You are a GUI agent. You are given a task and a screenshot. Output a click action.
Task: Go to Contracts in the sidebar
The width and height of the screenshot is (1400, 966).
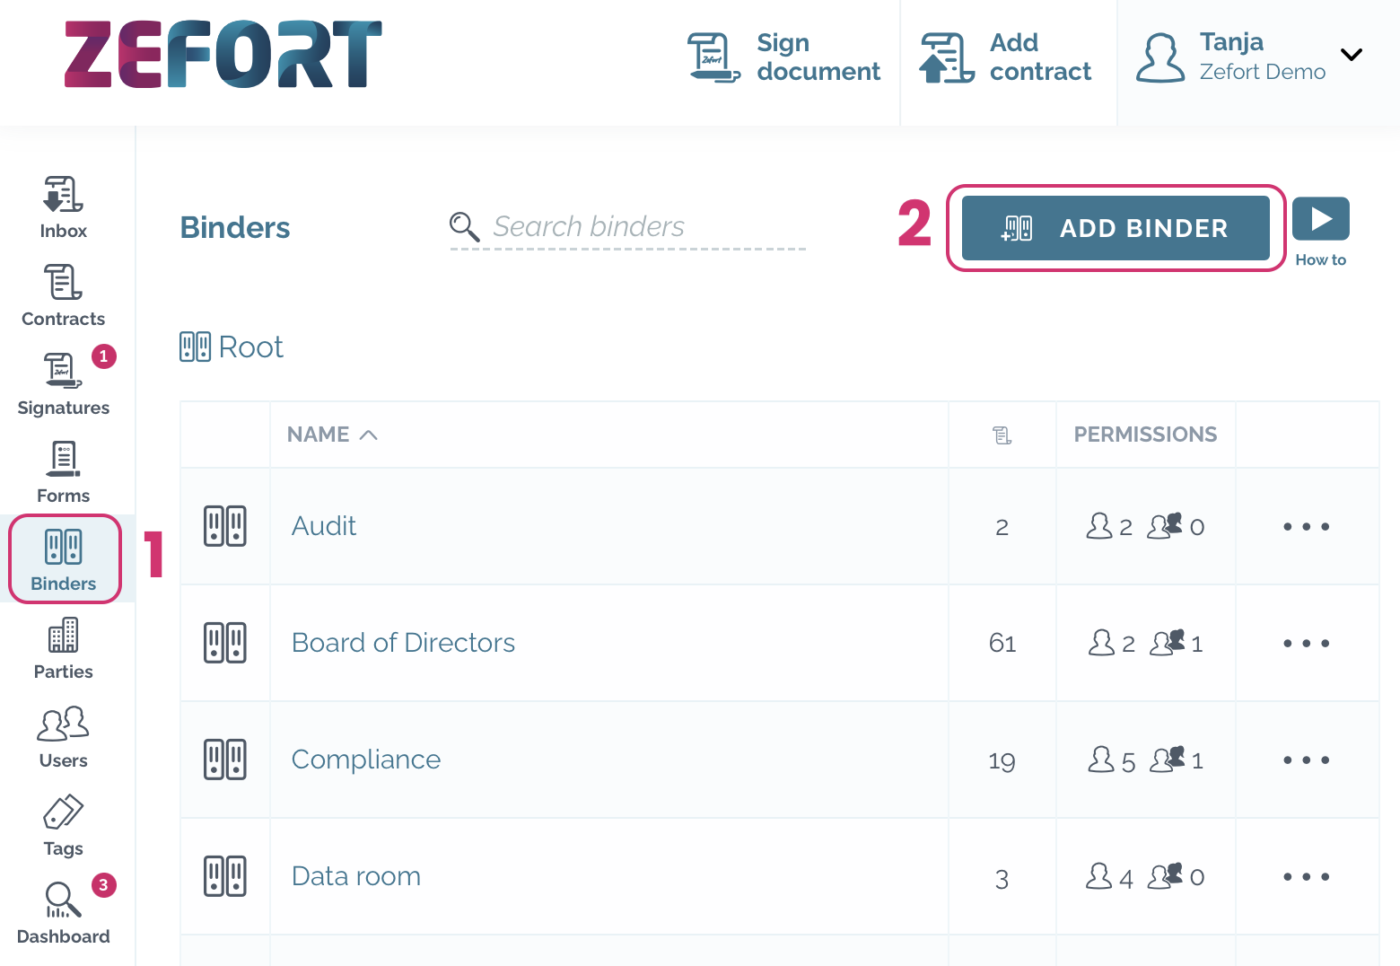tap(63, 295)
